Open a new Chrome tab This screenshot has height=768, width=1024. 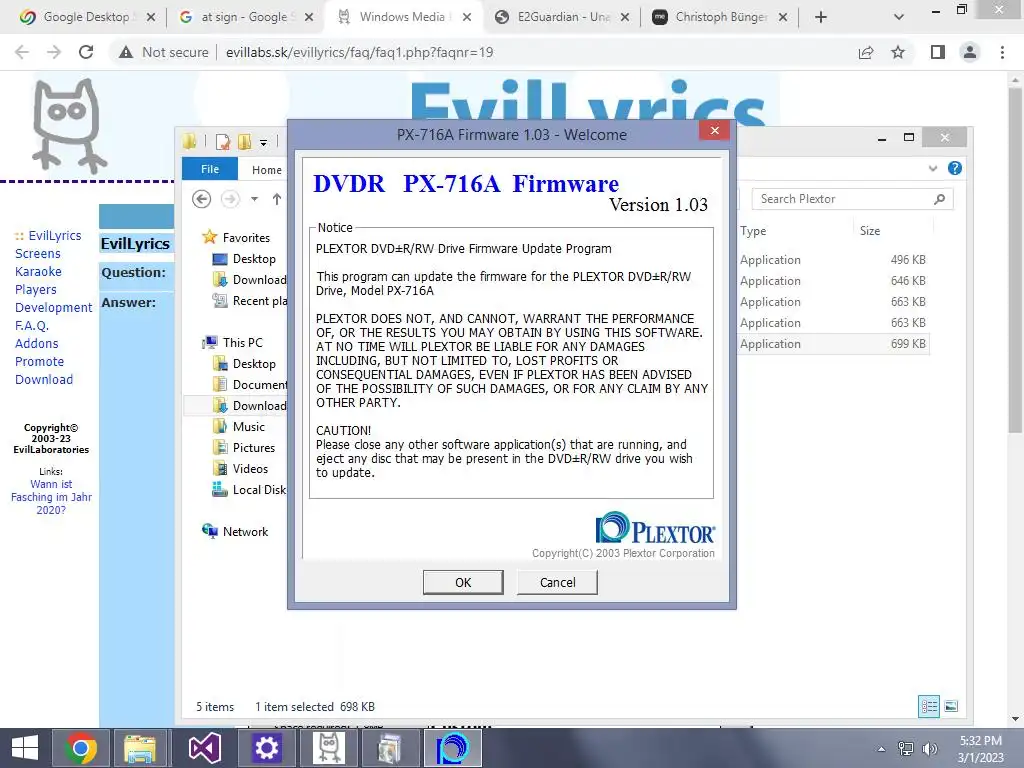(x=821, y=17)
